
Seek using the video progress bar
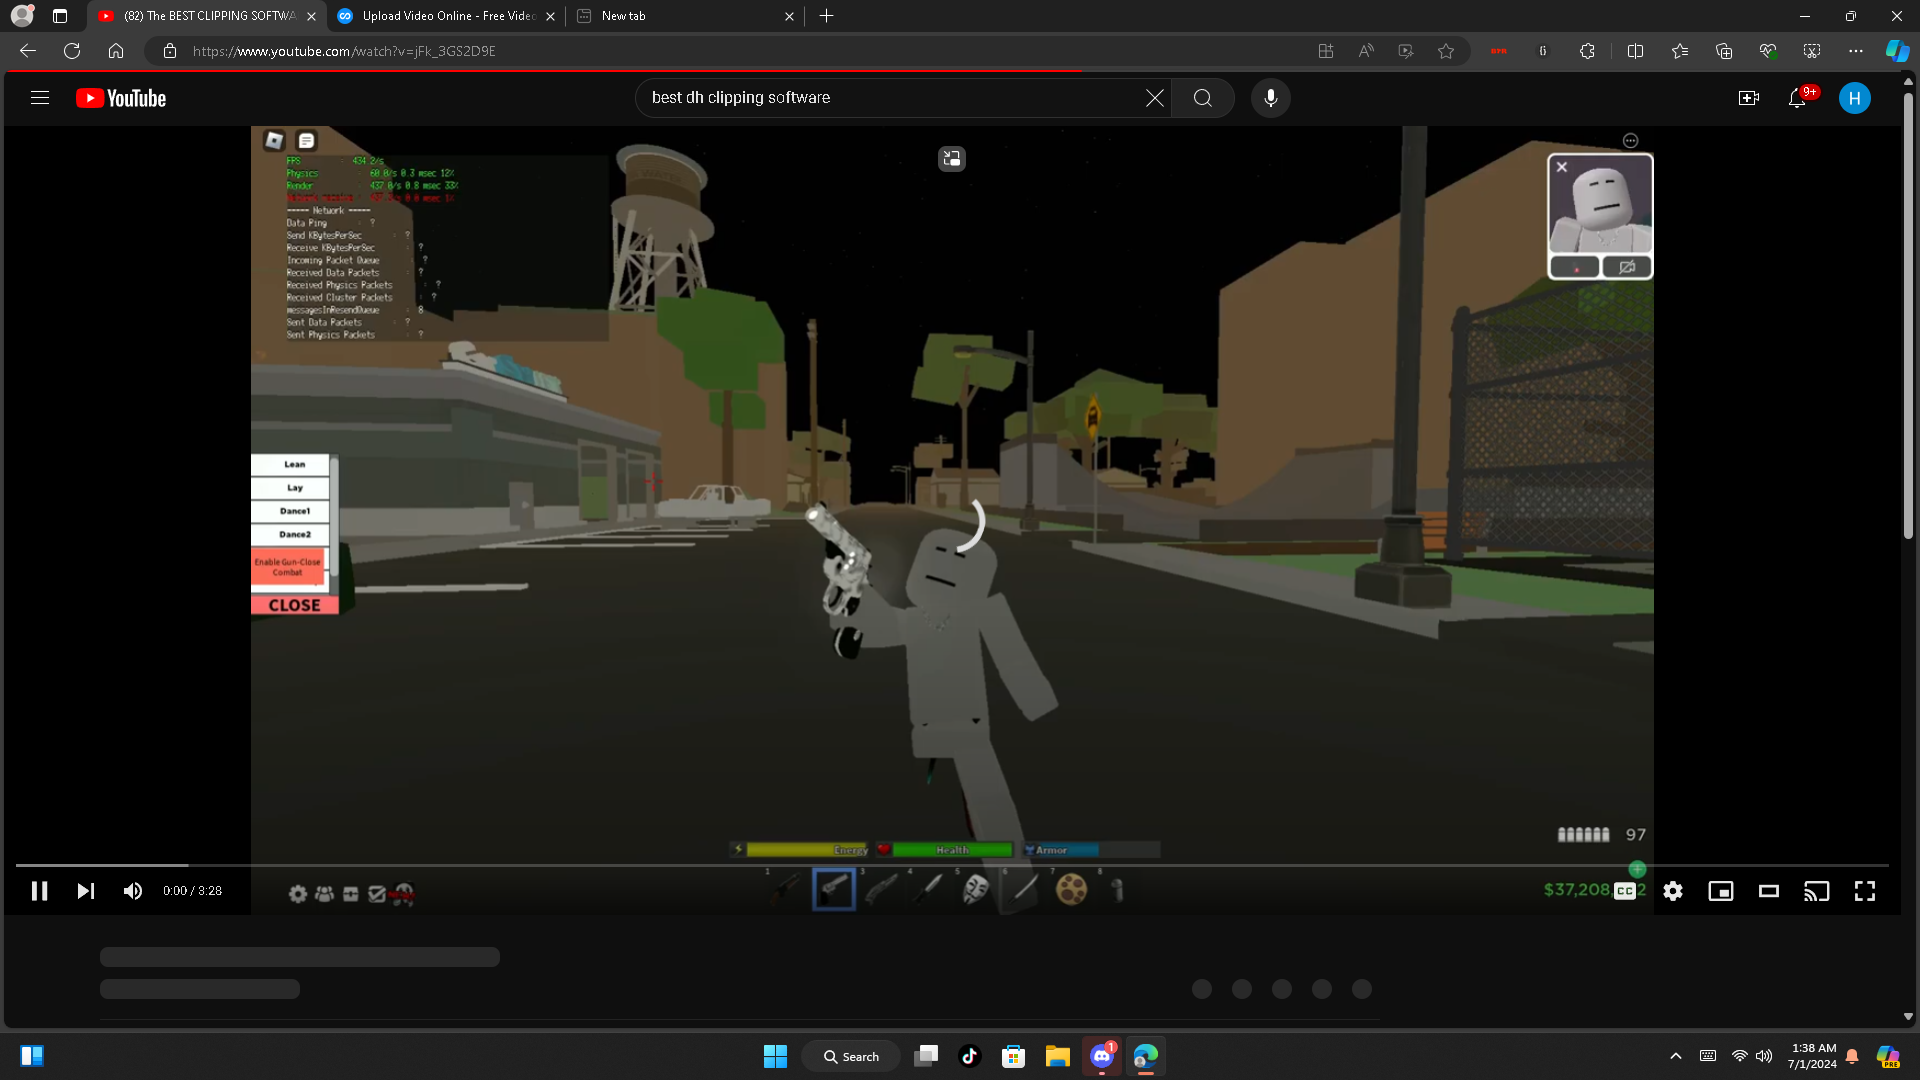point(952,865)
